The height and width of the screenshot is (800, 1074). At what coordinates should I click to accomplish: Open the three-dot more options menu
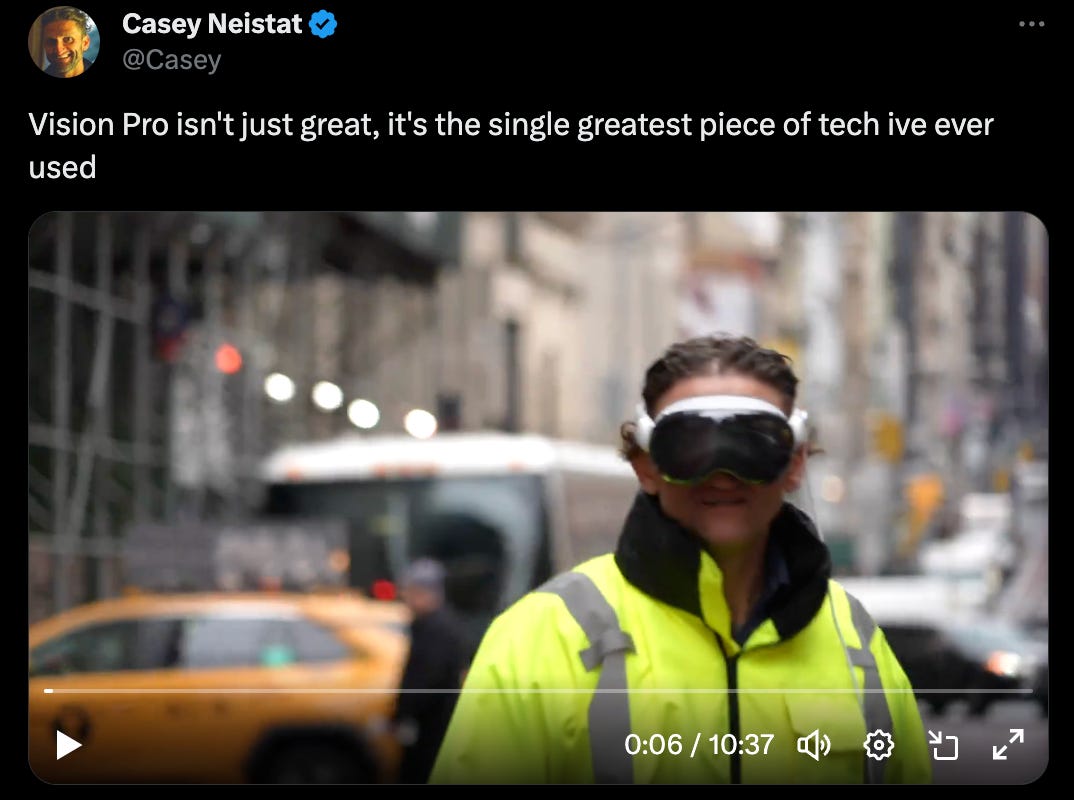1032,24
